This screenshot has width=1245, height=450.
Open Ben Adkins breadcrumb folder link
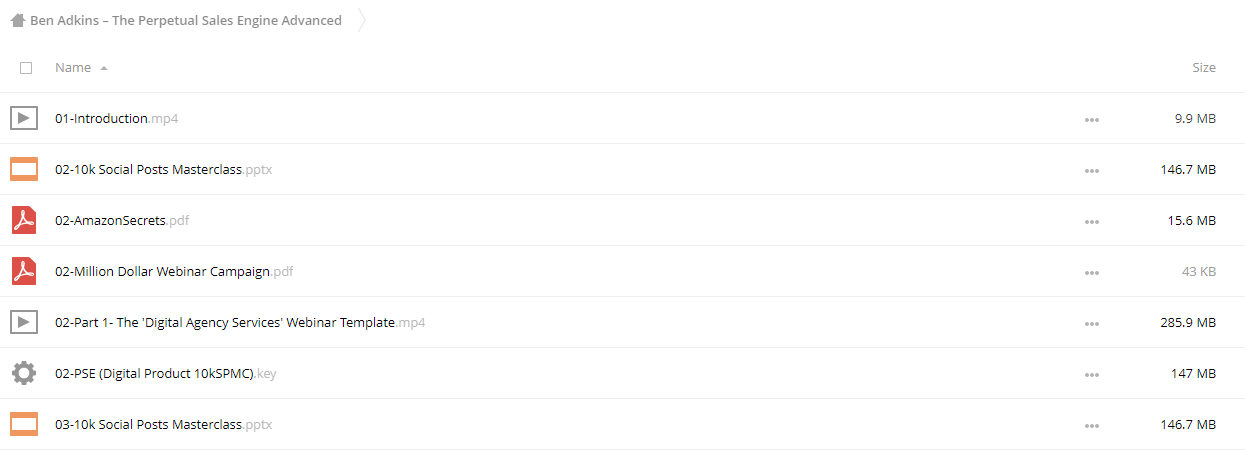click(x=186, y=20)
